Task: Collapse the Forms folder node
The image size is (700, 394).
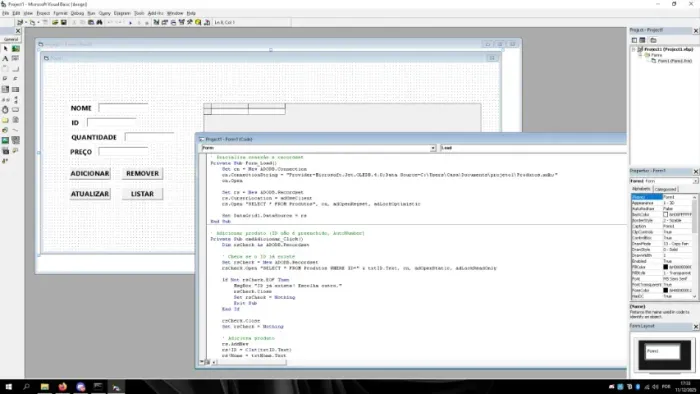Action: click(640, 55)
